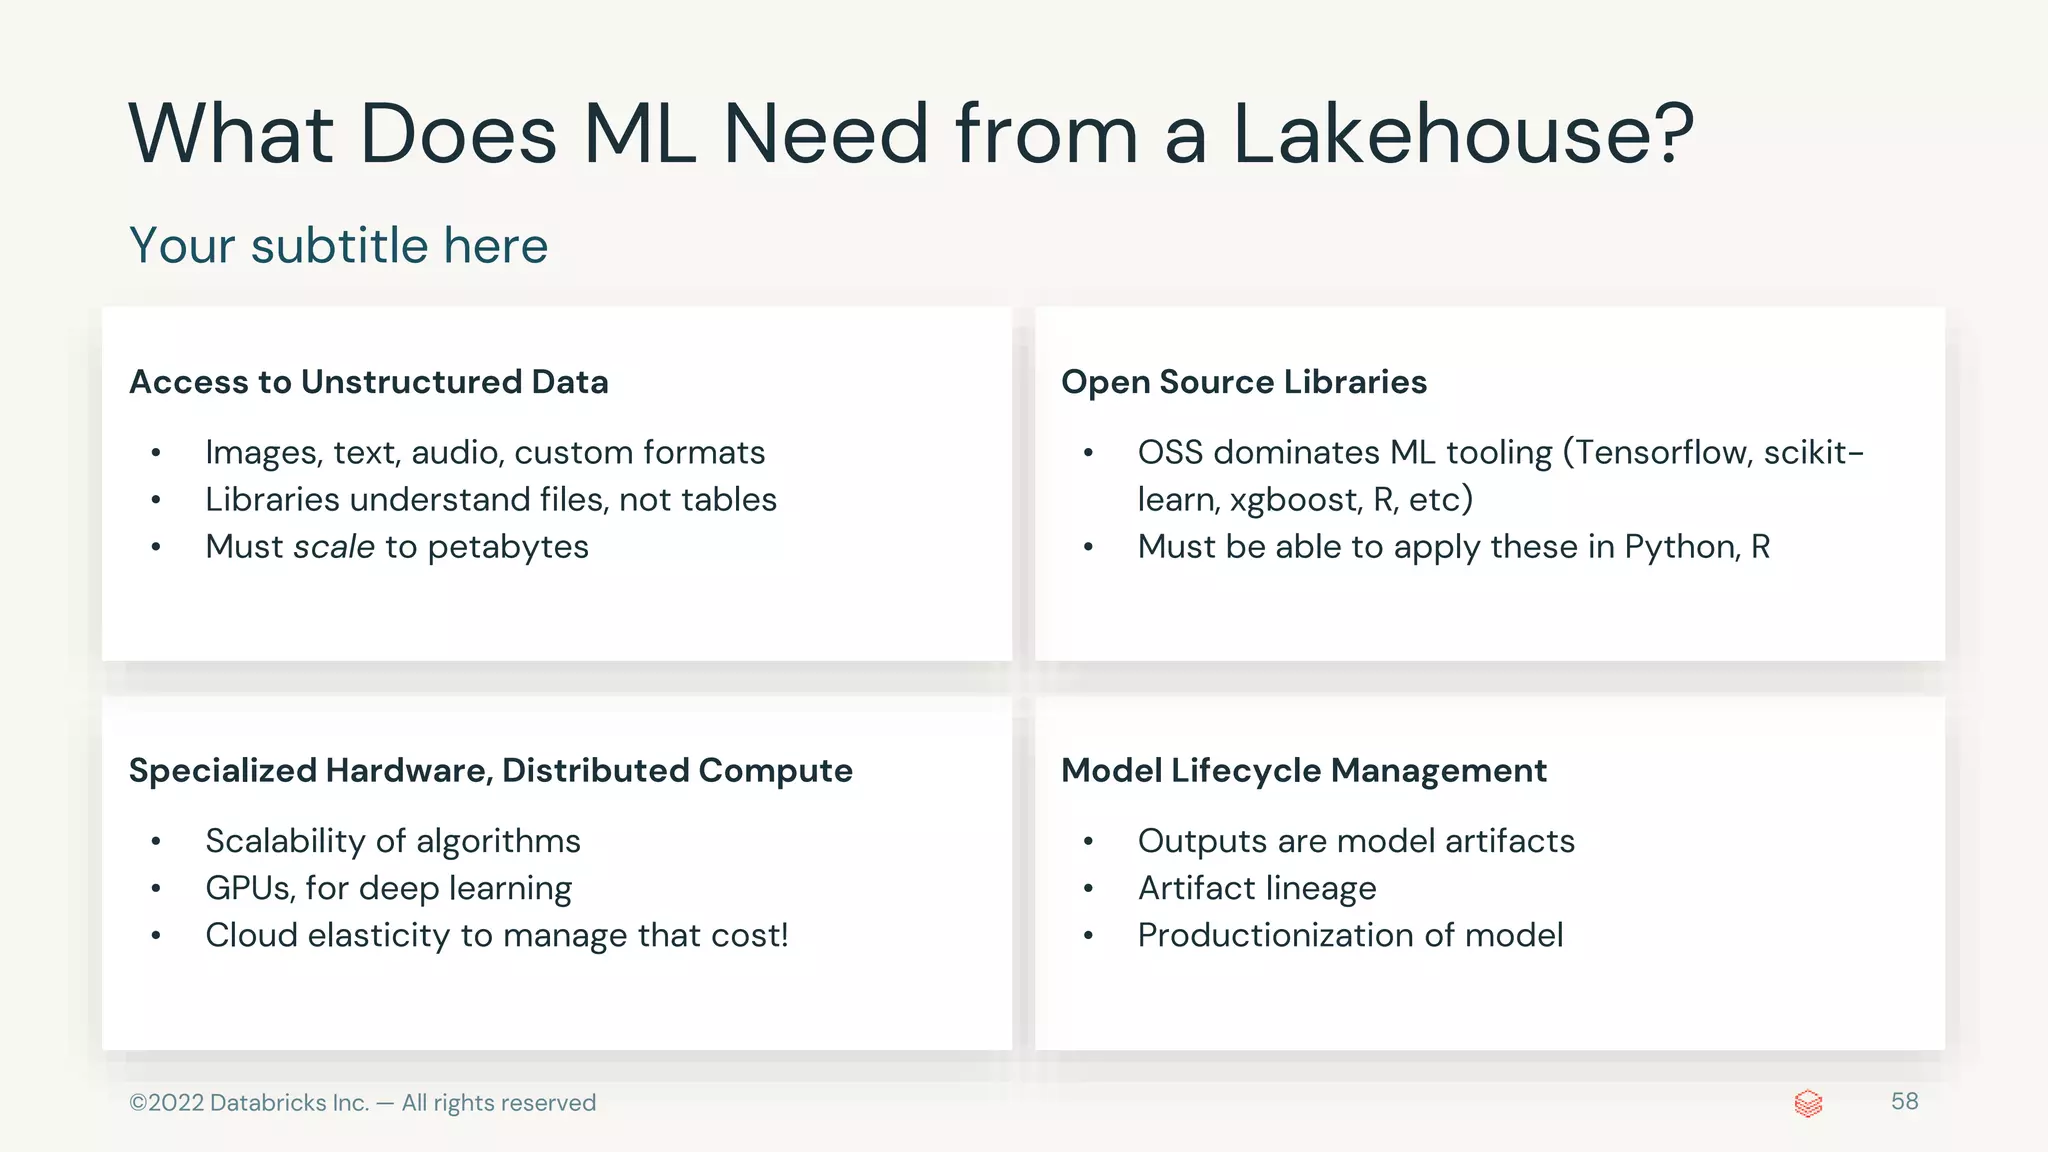Screen dimensions: 2048x1152
Task: Select the 'OSS dominates ML tooling' bullet
Action: [1501, 475]
